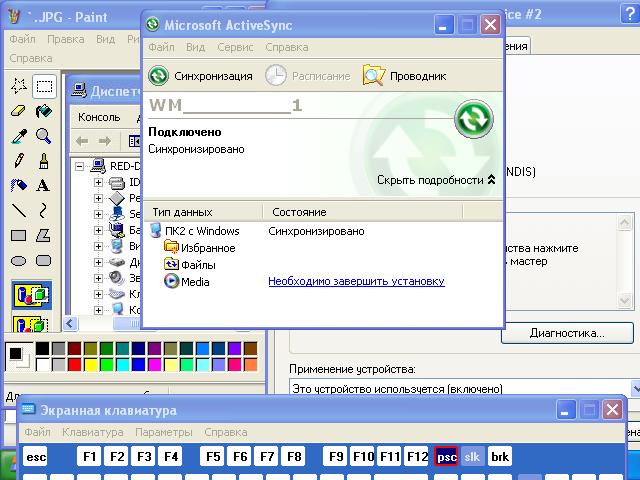Click the psc key on screen keyboard
Screen dimensions: 640x480
pyautogui.click(x=447, y=456)
